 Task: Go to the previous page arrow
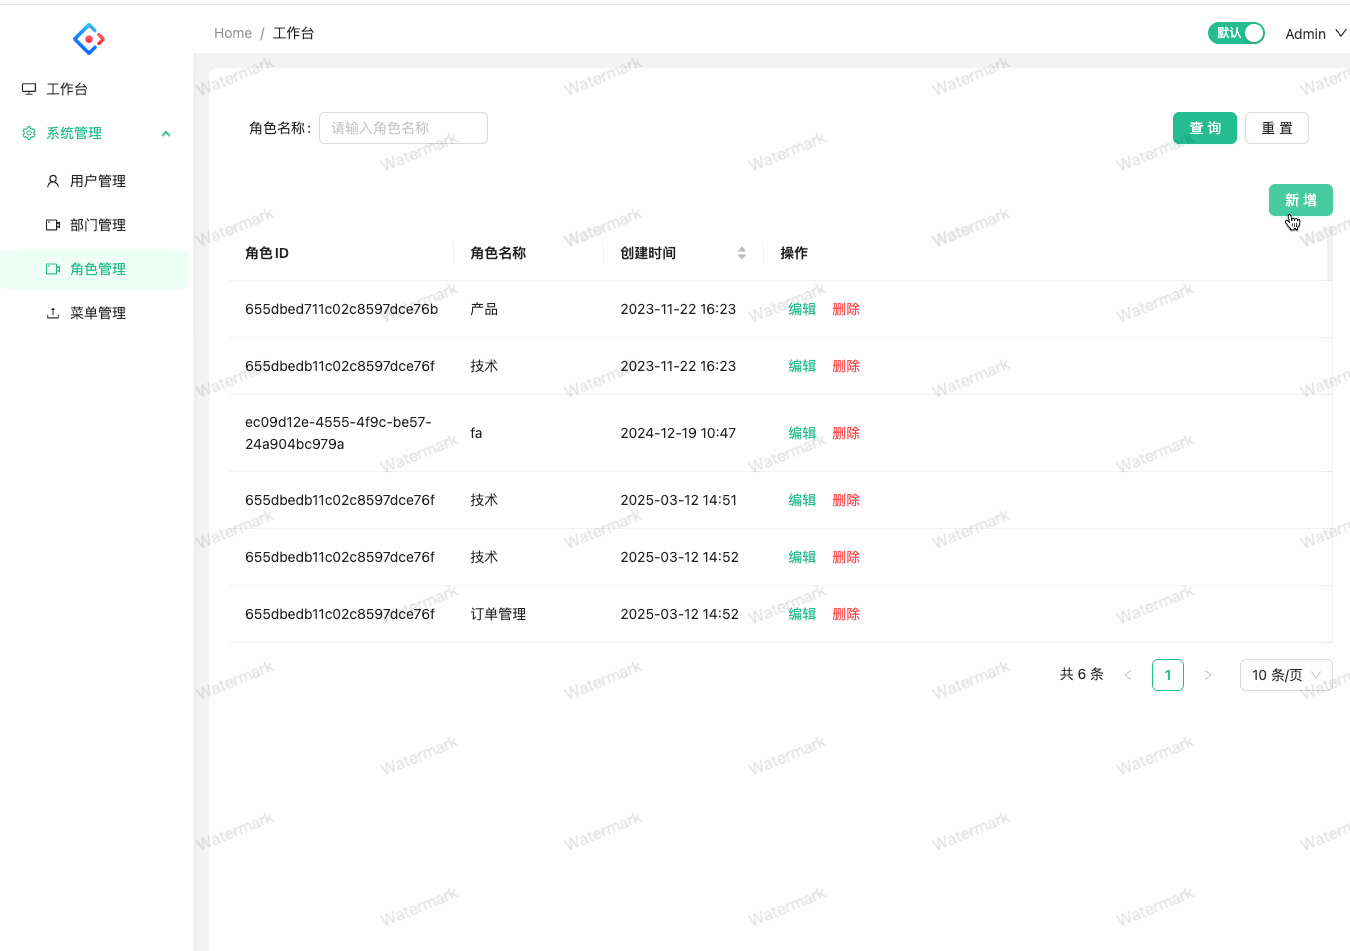pos(1128,675)
